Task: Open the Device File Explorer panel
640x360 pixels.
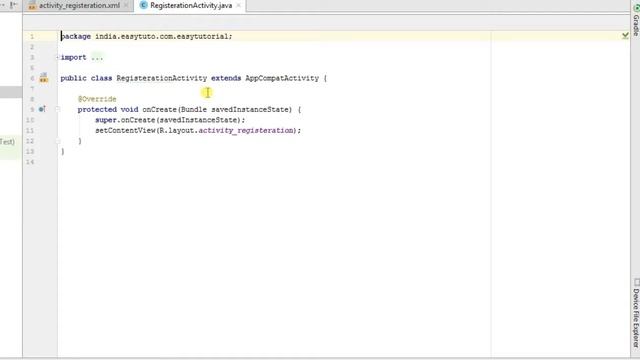Action: pyautogui.click(x=636, y=313)
